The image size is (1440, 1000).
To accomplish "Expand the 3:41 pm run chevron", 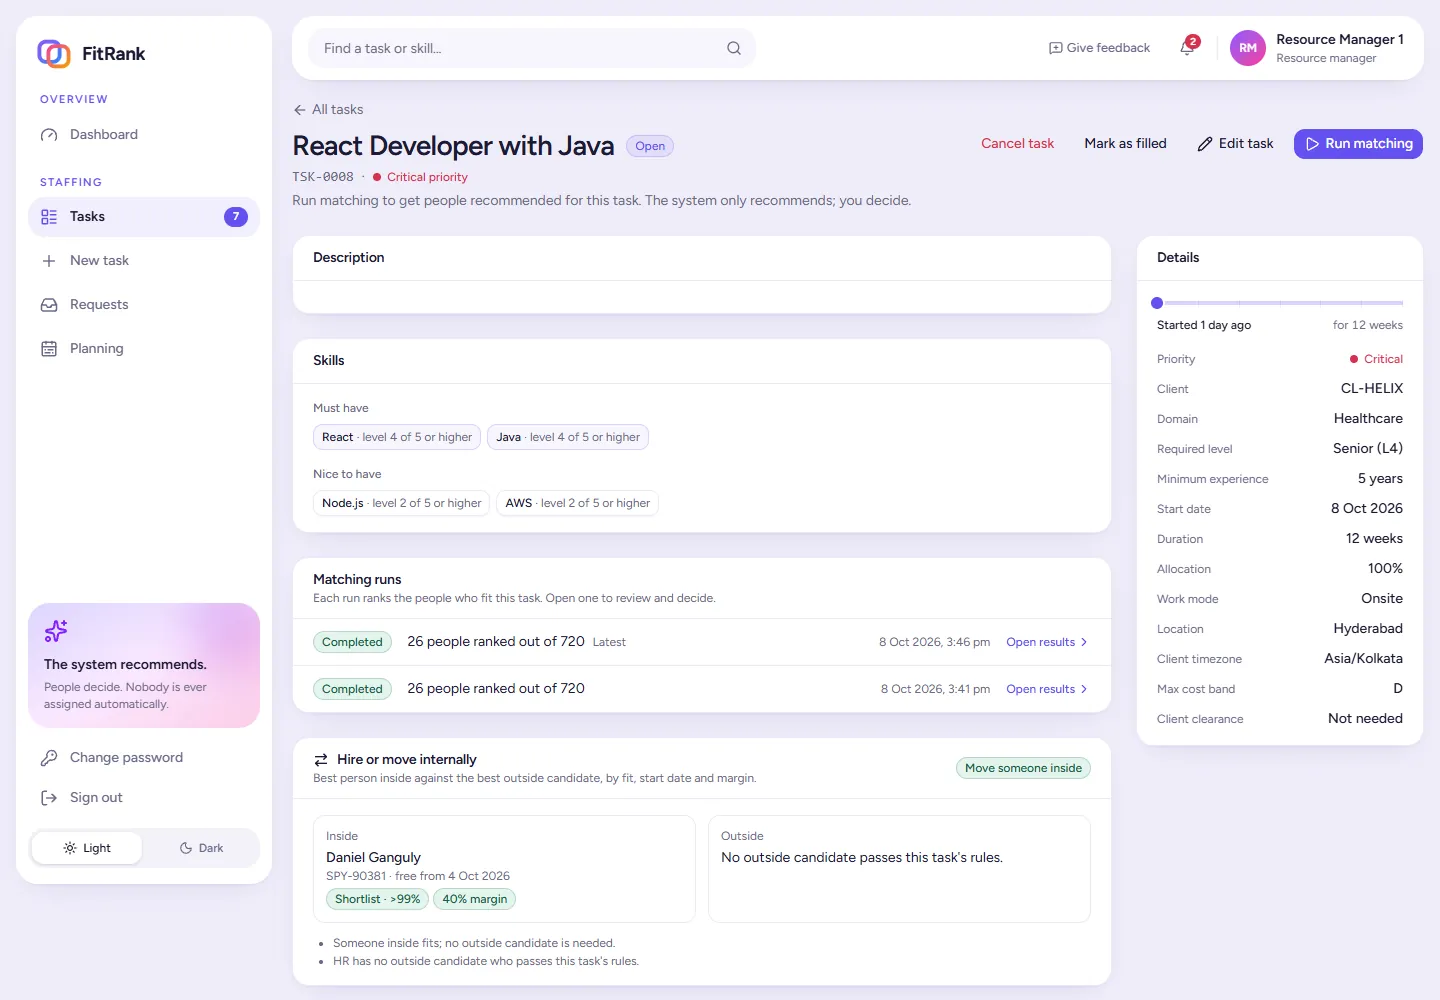I will (x=1084, y=689).
